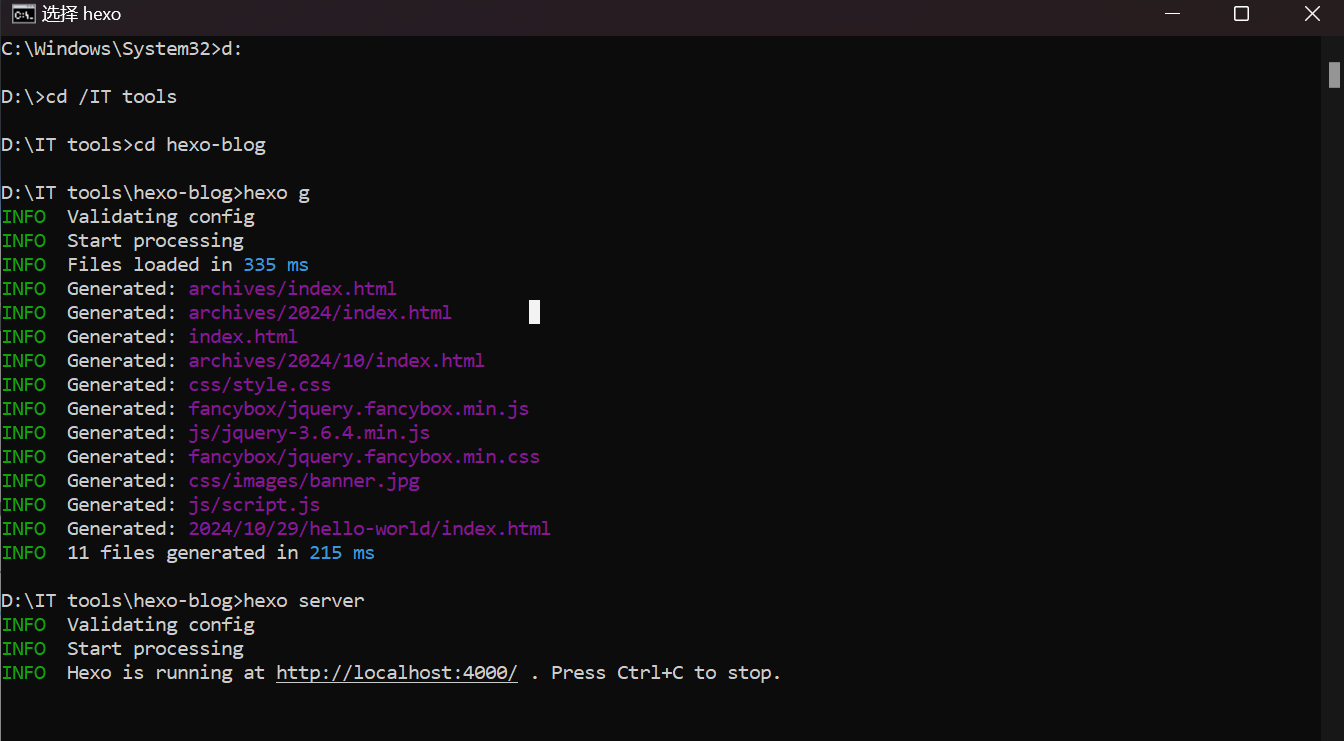Click the white selection cursor block
Screen dimensions: 1344x741
point(534,312)
